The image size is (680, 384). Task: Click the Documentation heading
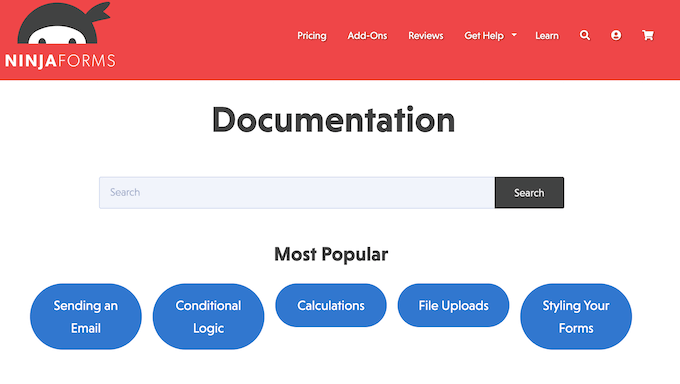333,120
